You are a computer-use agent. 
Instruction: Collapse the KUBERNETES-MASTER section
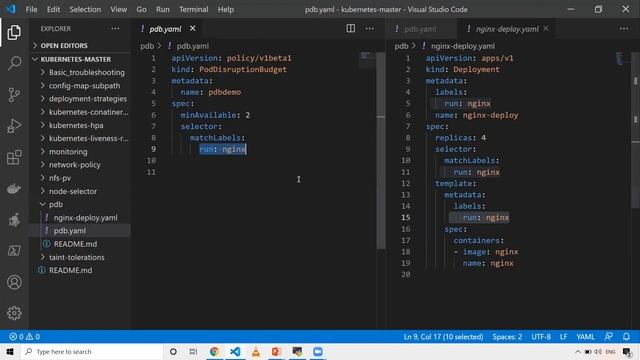pos(81,59)
